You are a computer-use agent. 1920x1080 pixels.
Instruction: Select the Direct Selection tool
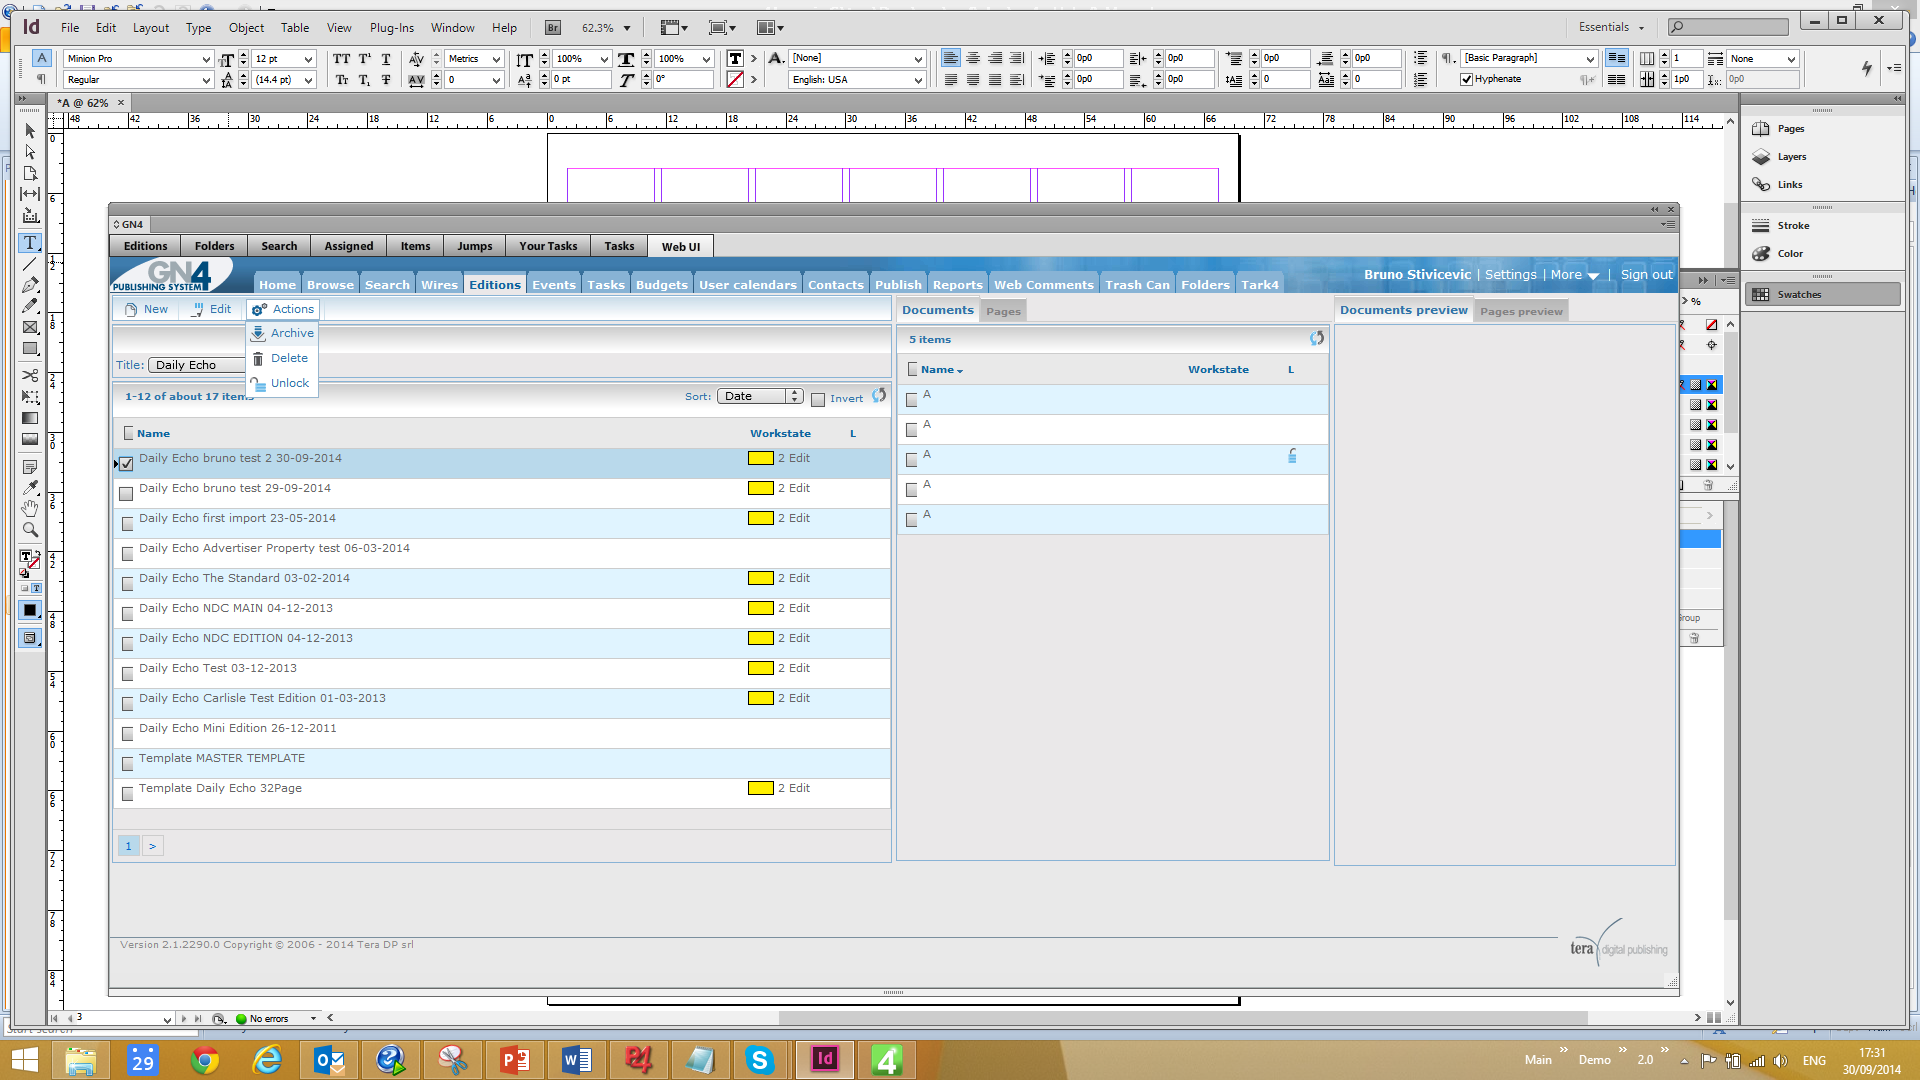[30, 152]
